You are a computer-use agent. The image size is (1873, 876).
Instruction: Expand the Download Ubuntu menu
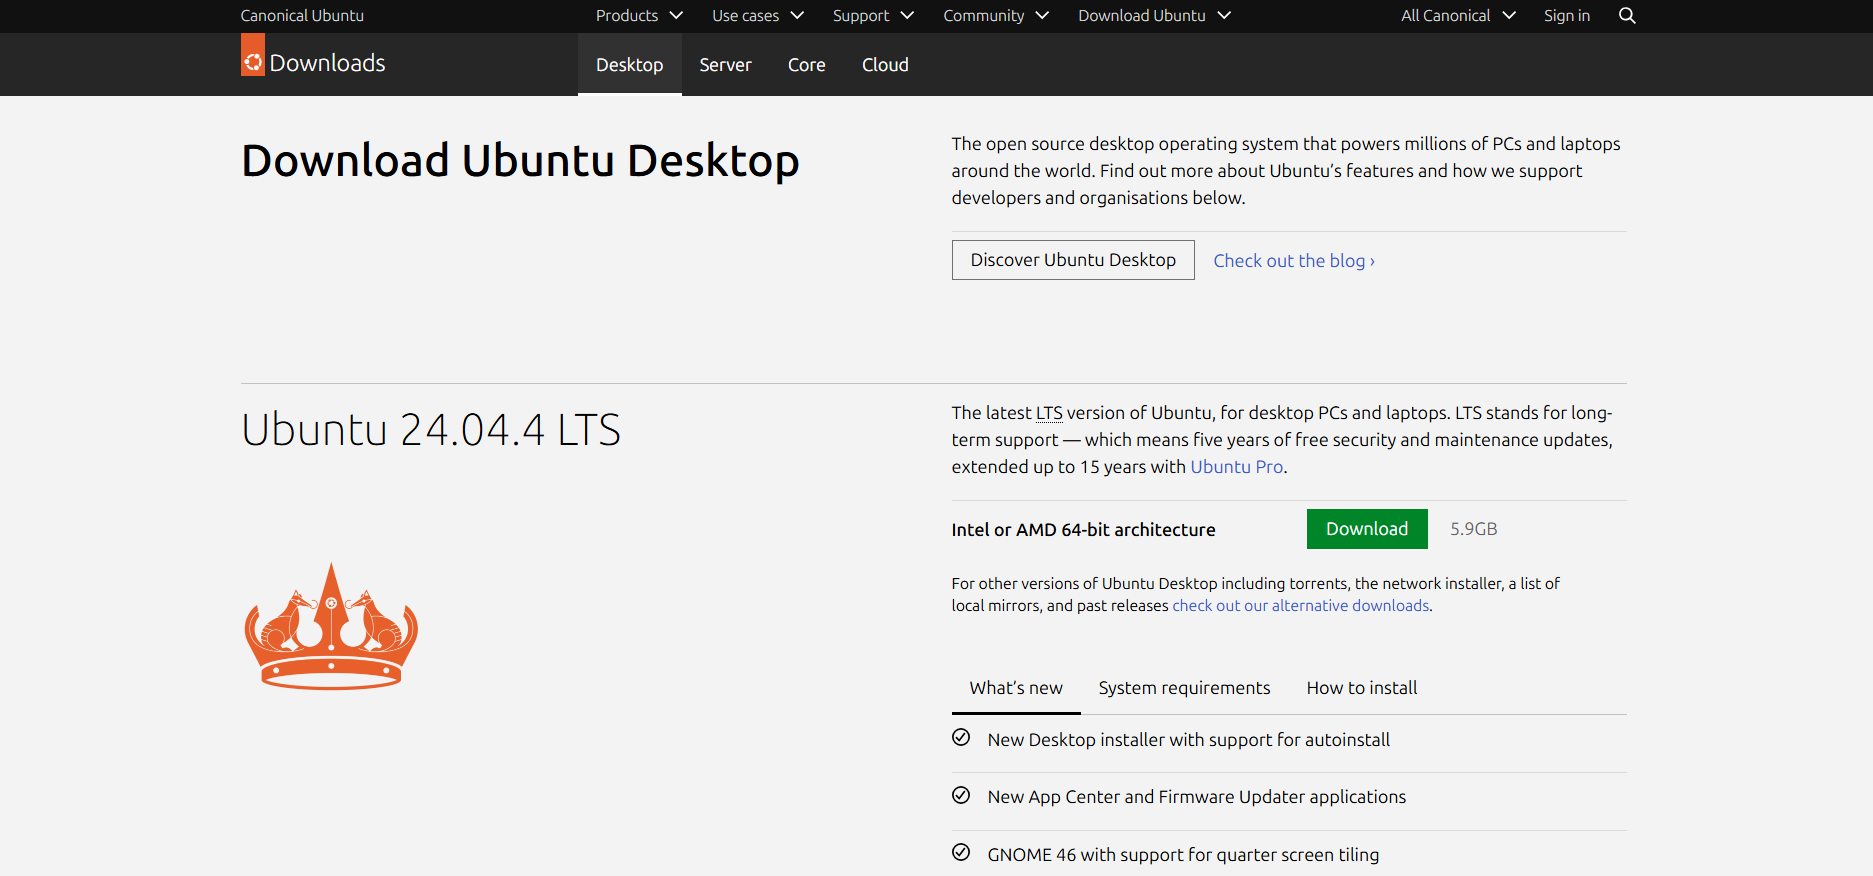pos(1153,16)
